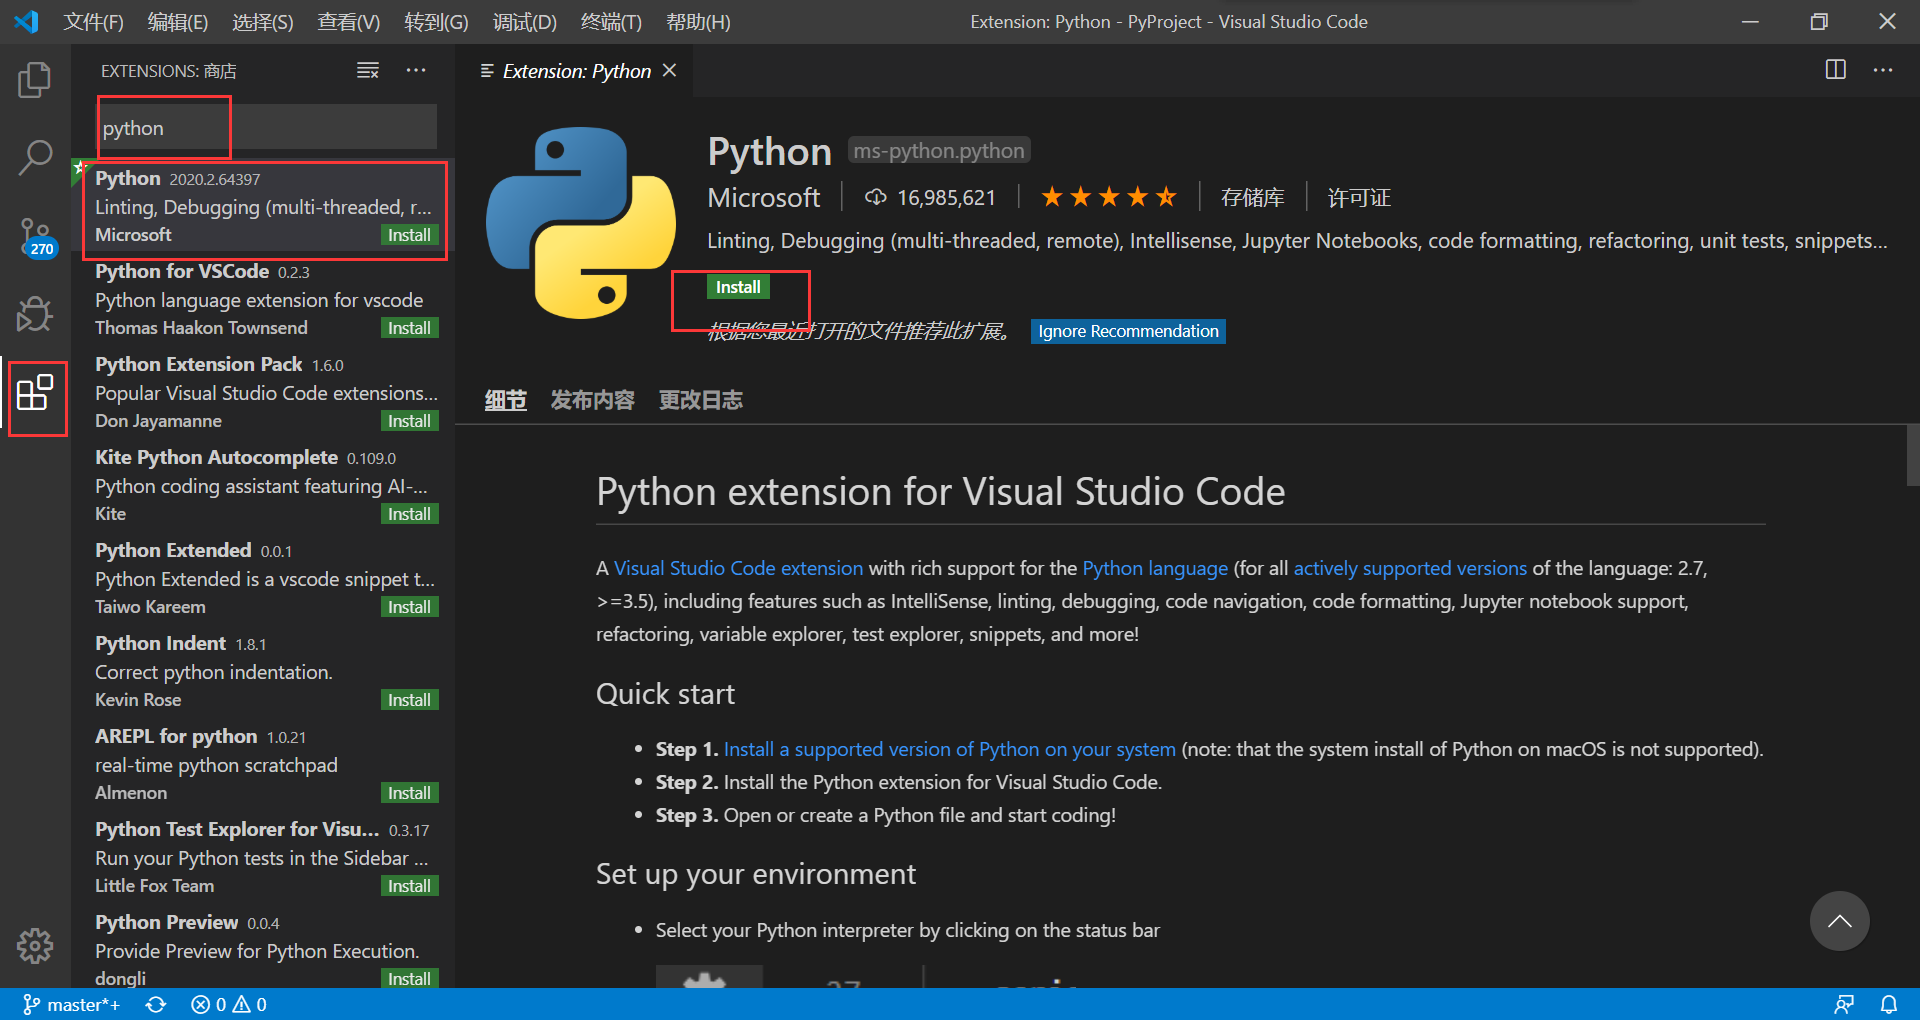Split the editor to the side
Screen dimensions: 1920x1020
(1836, 70)
